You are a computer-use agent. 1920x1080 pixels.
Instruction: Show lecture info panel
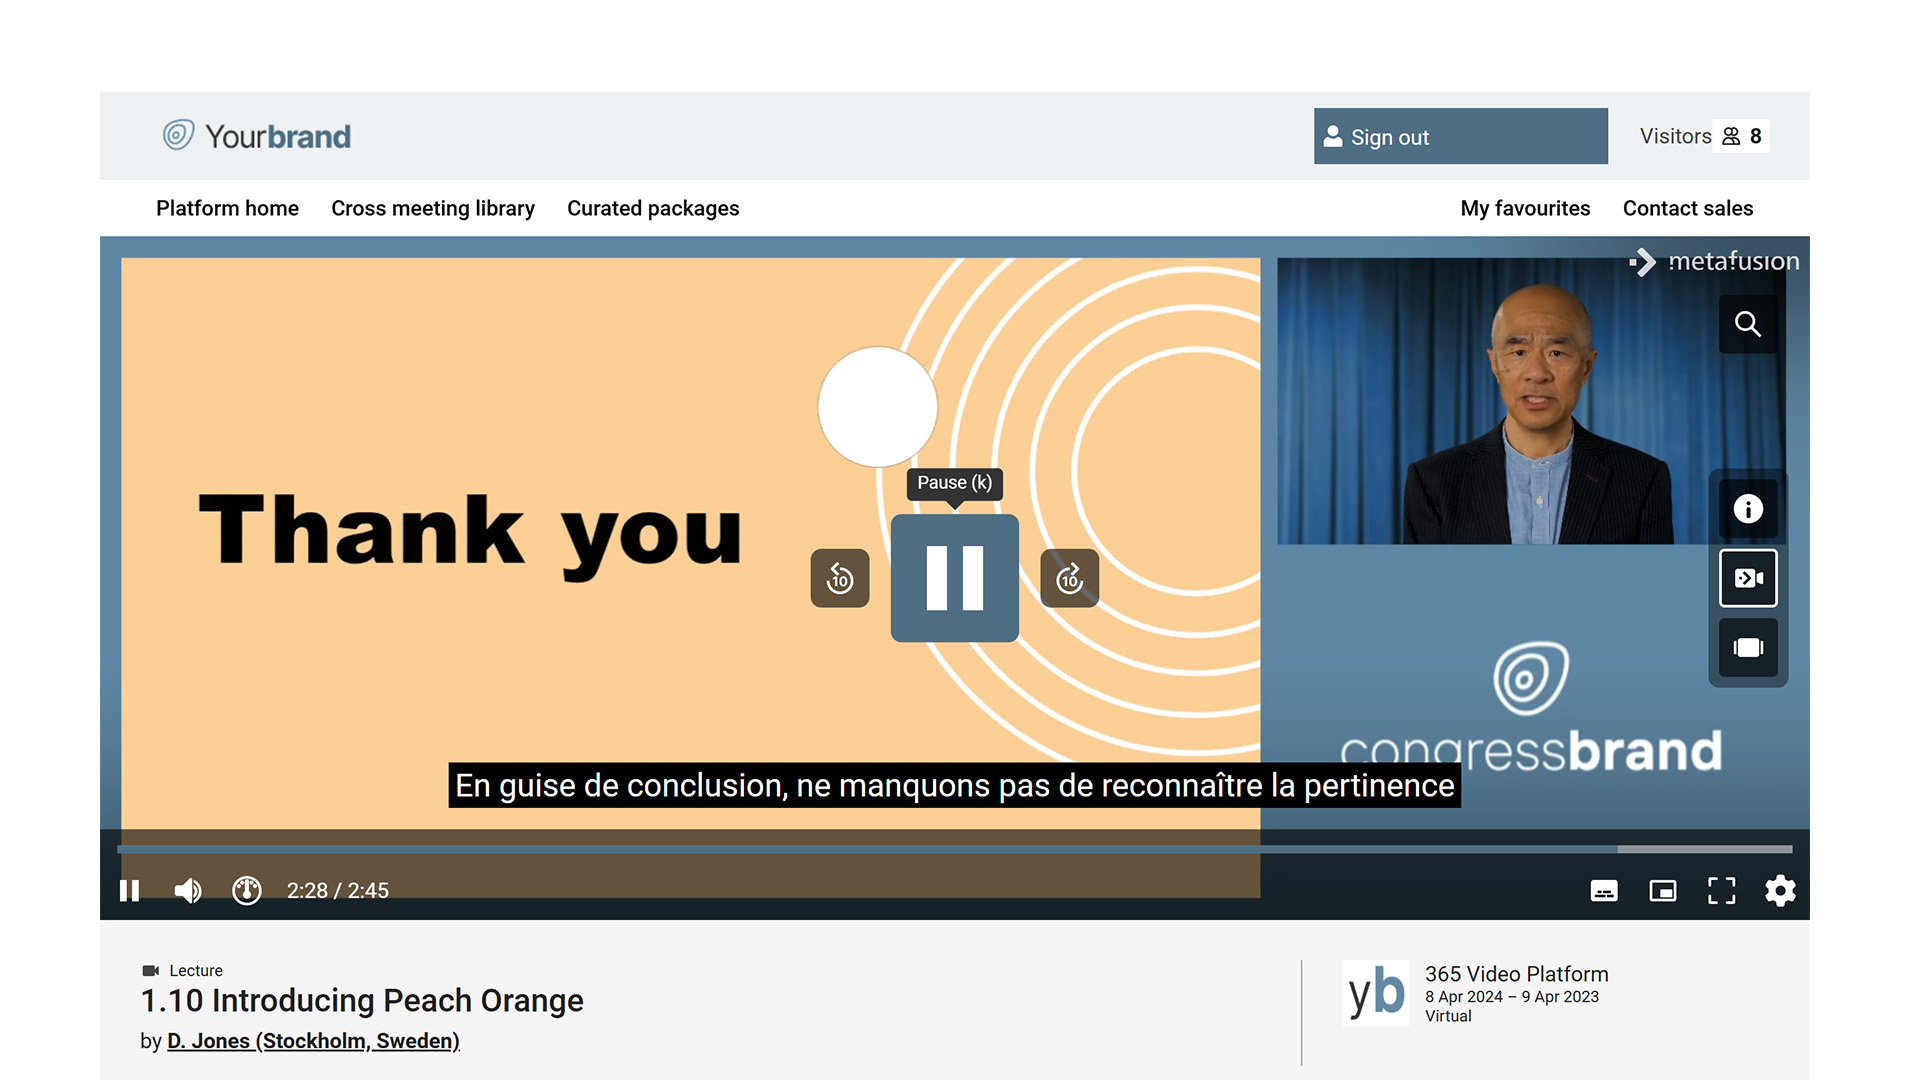pos(1747,509)
